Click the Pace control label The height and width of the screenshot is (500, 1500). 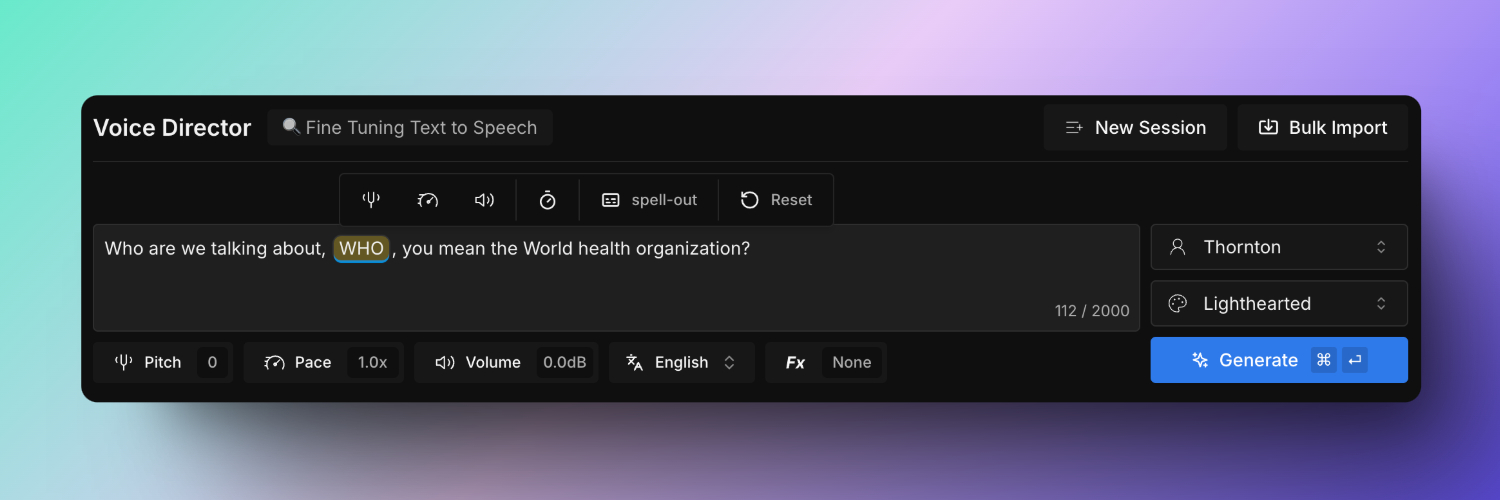pyautogui.click(x=313, y=362)
